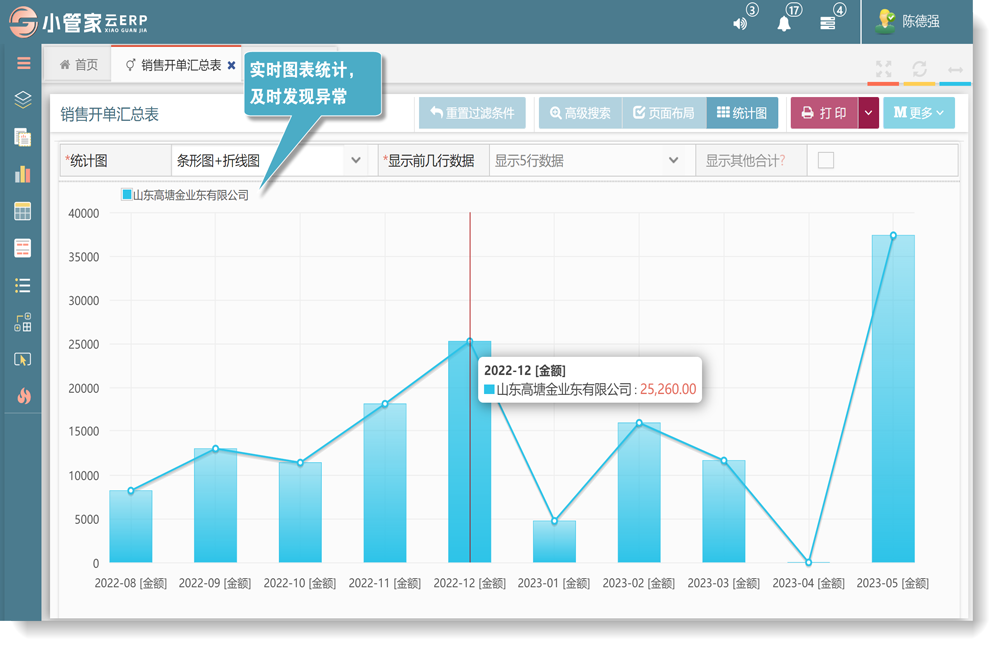This screenshot has width=1000, height=651.
Task: Toggle the 统计图 chart view button
Action: [x=742, y=113]
